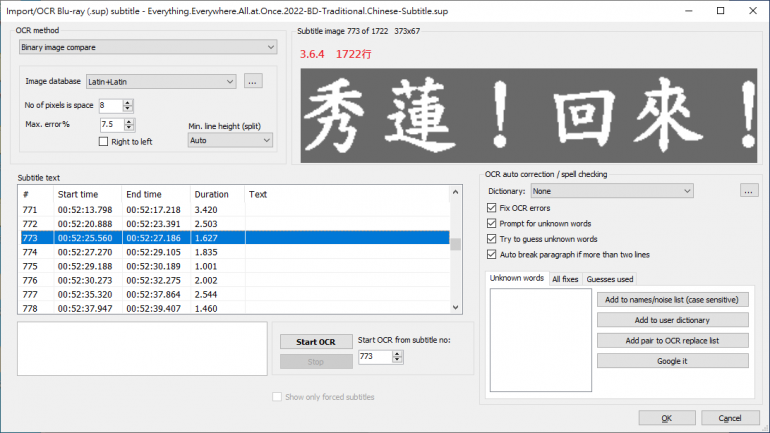Select subtitle row 771
The height and width of the screenshot is (433, 770).
click(235, 210)
